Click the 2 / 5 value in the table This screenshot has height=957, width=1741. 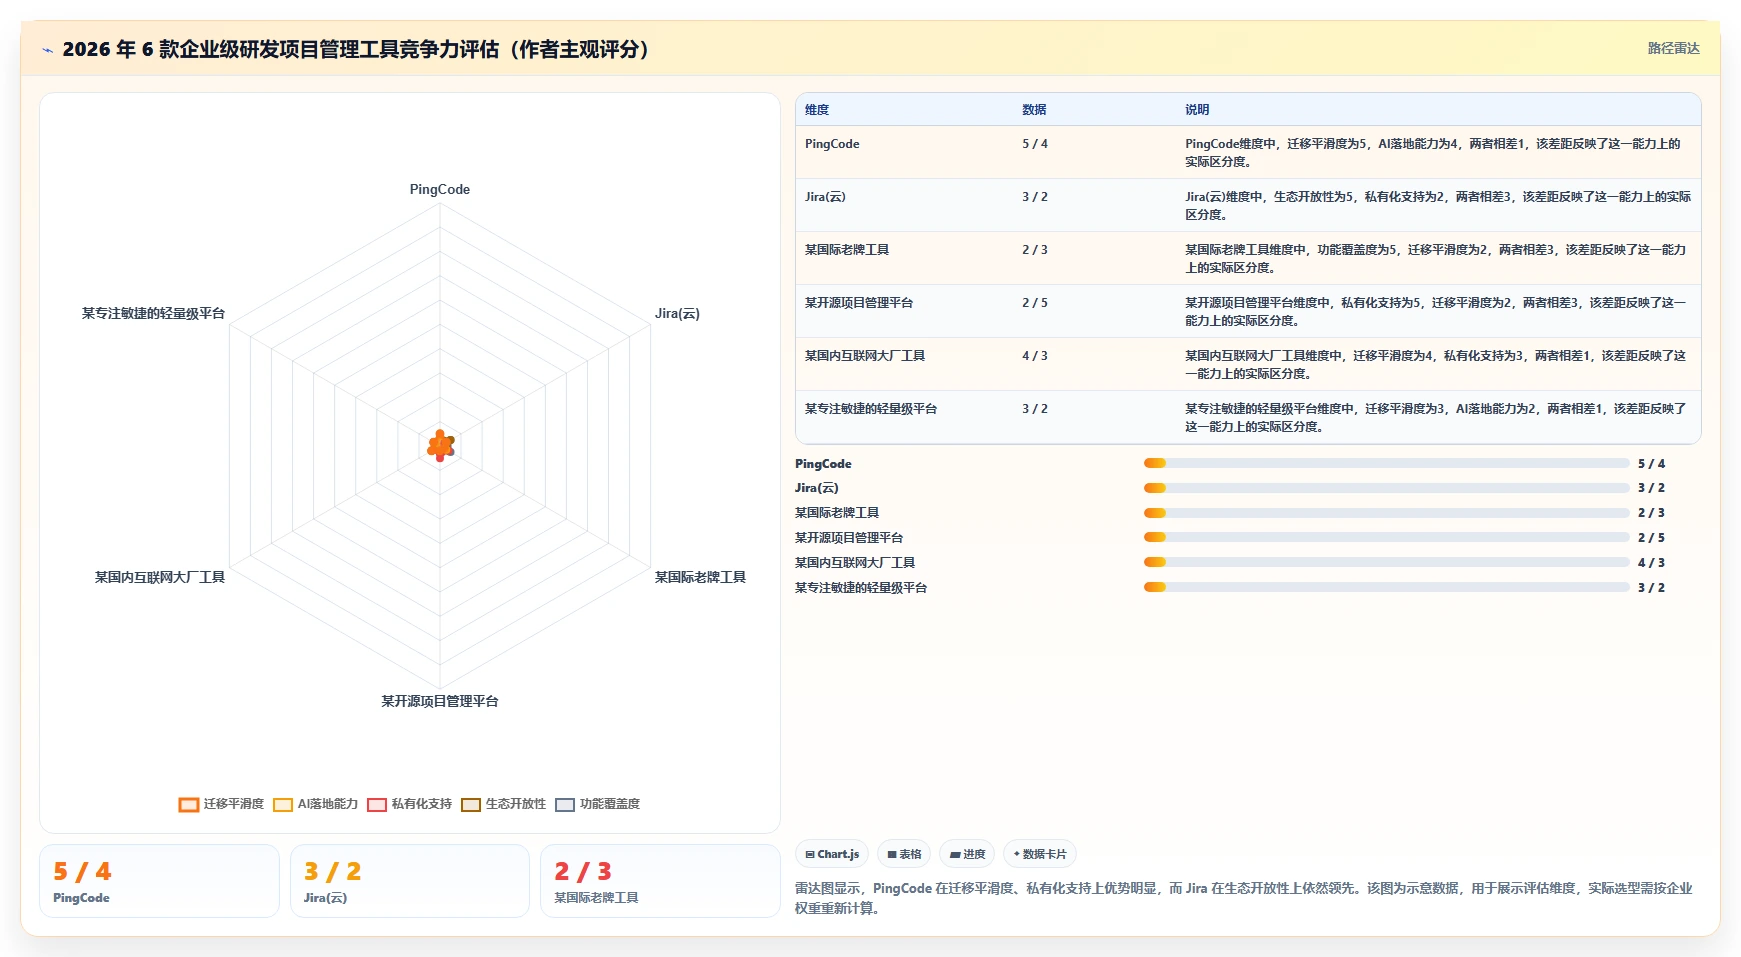click(x=1035, y=303)
